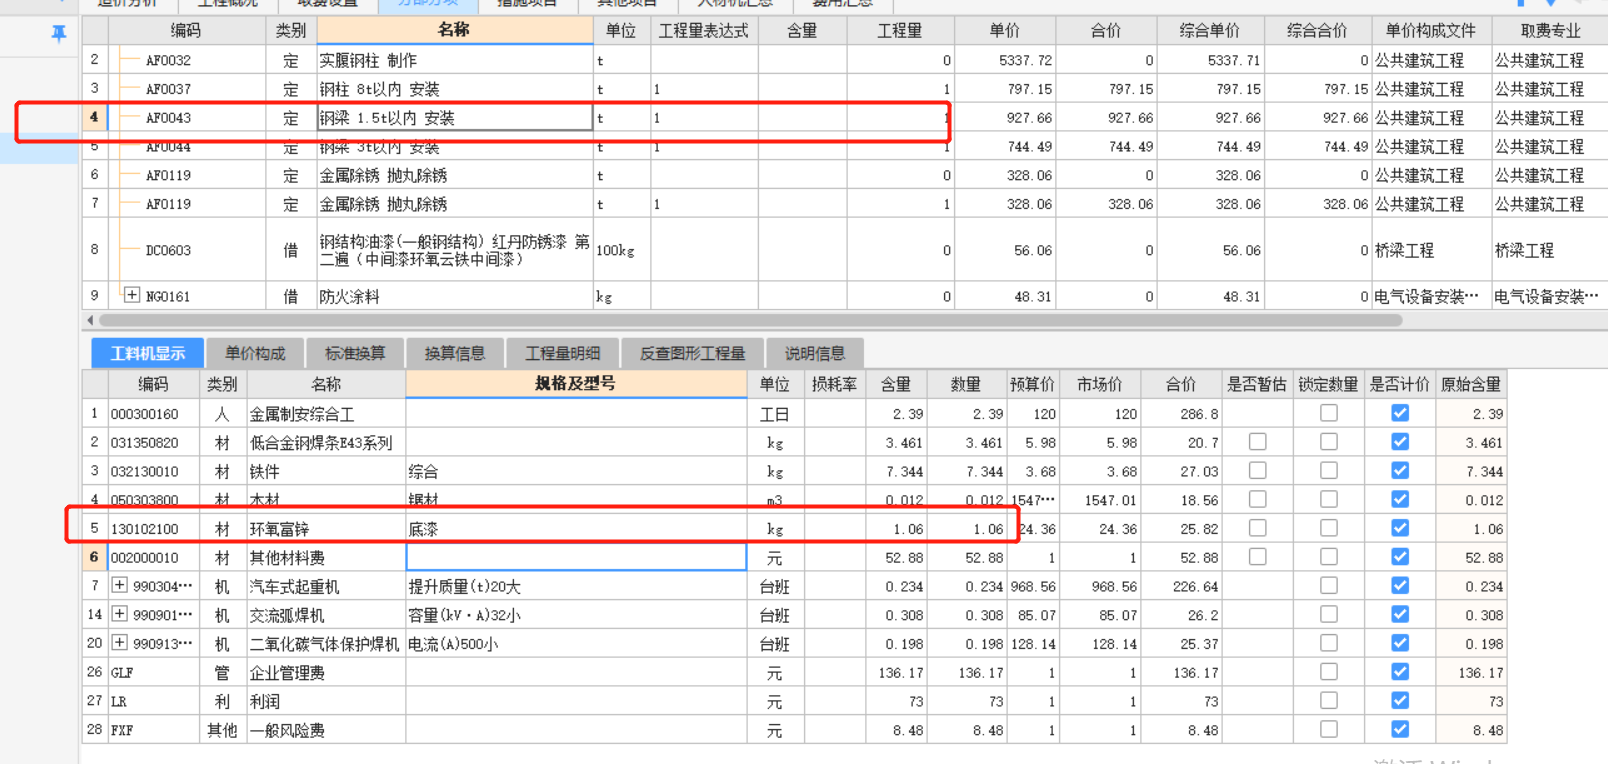Viewport: 1608px width, 764px height.
Task: Click the 底漆 specification cell
Action: [576, 528]
